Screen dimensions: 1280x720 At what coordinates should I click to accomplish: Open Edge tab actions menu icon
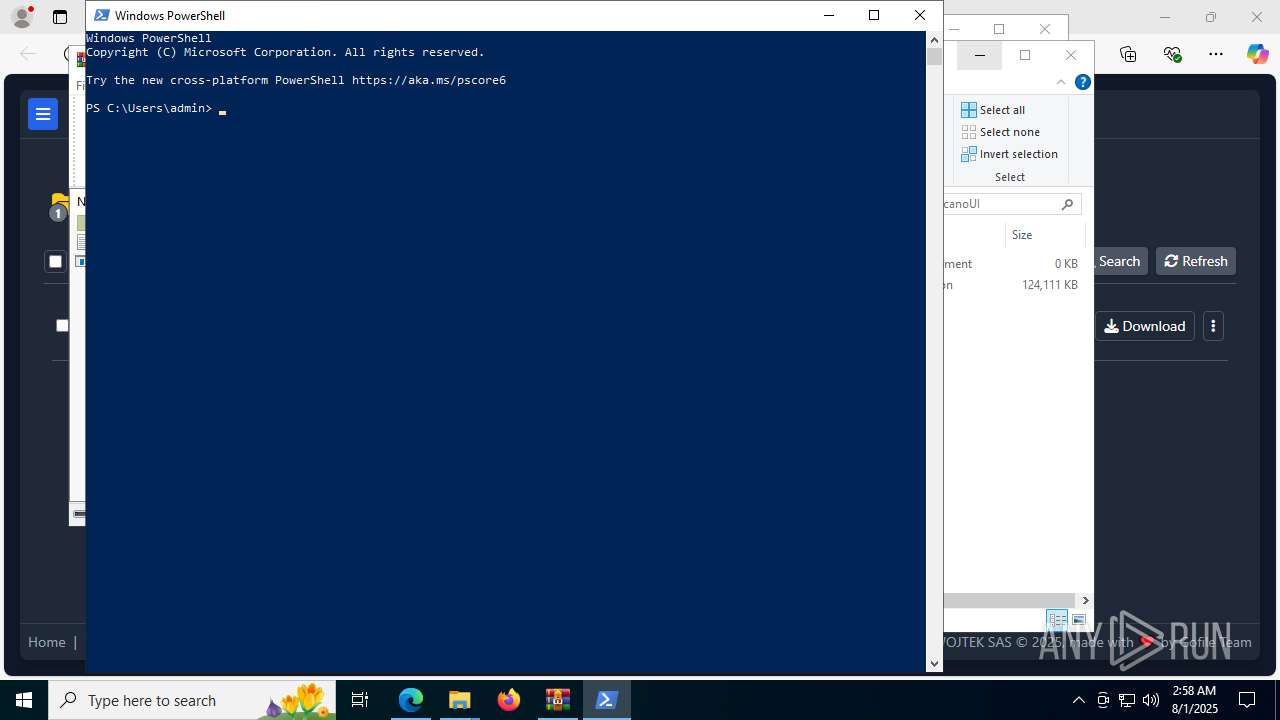pyautogui.click(x=60, y=17)
